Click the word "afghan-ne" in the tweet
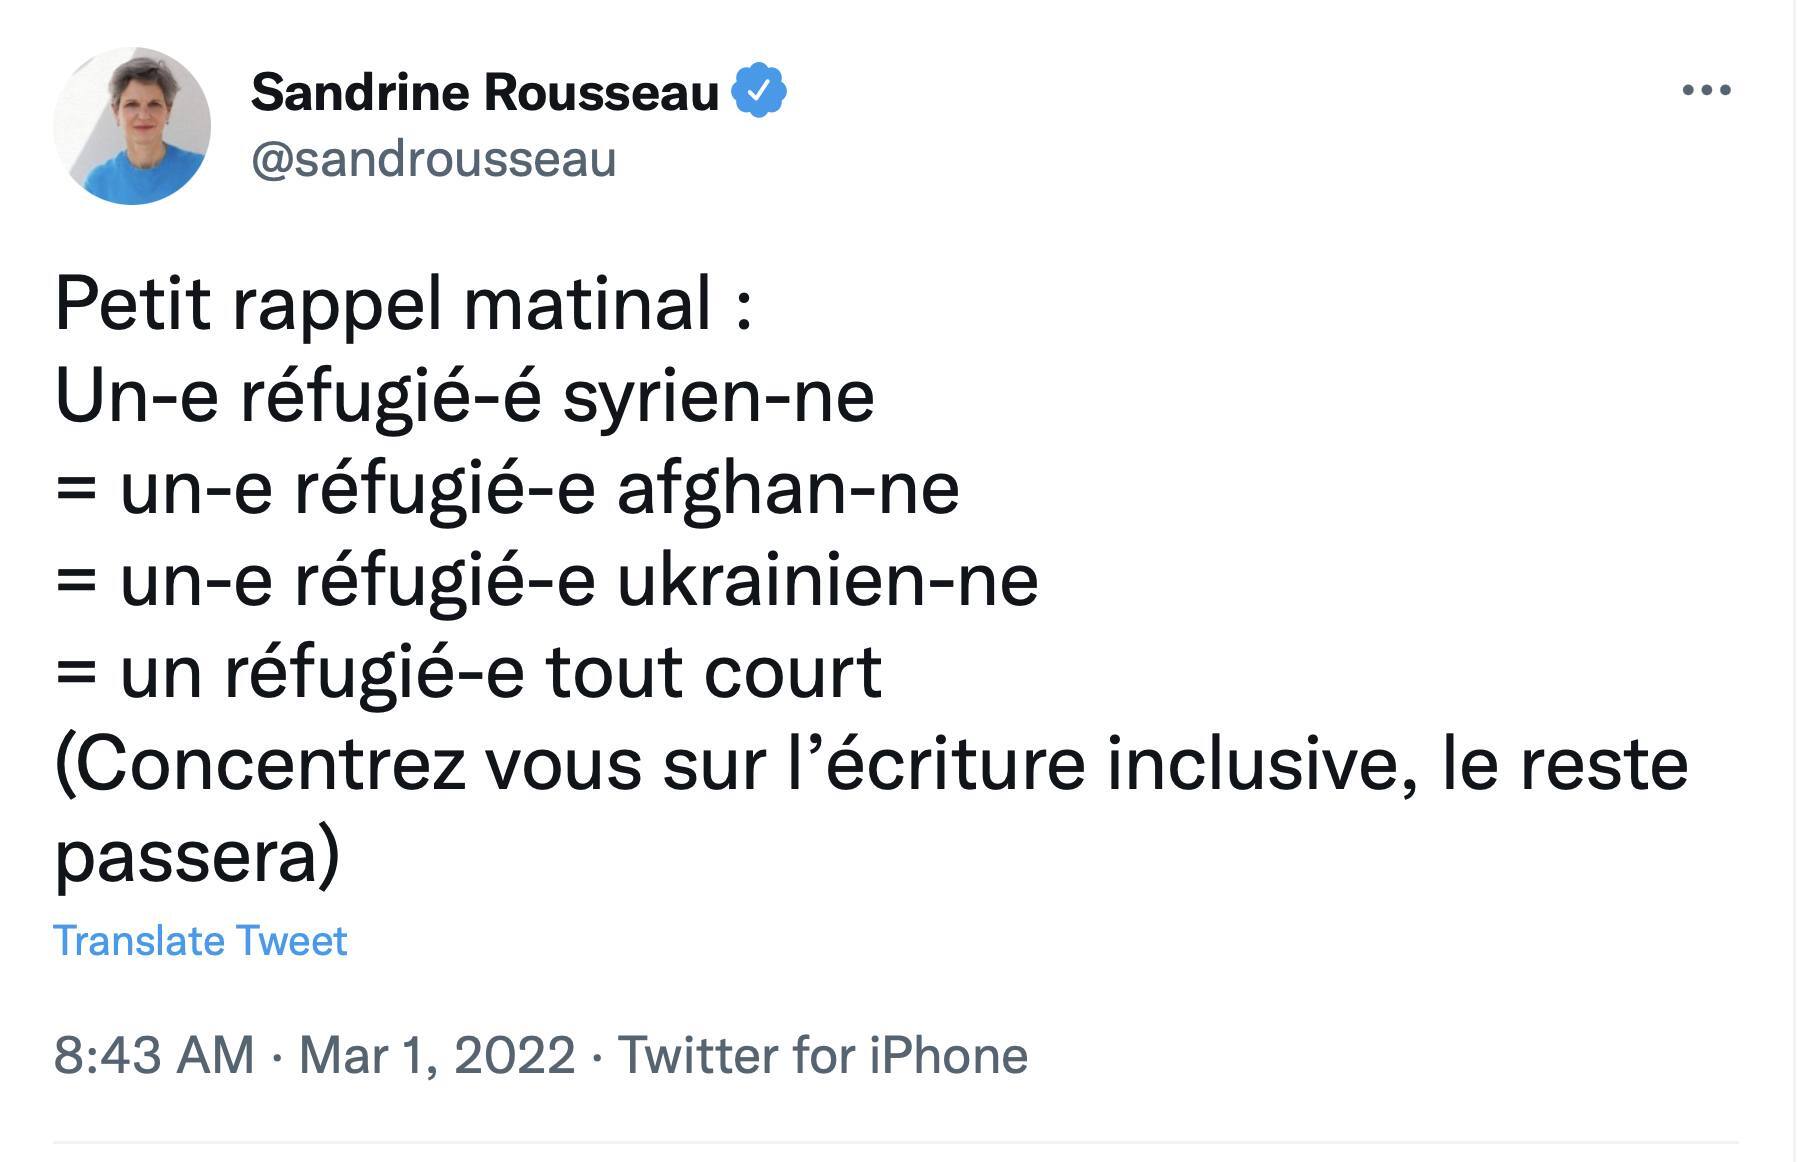Screen dimensions: 1798x1162 (788, 488)
